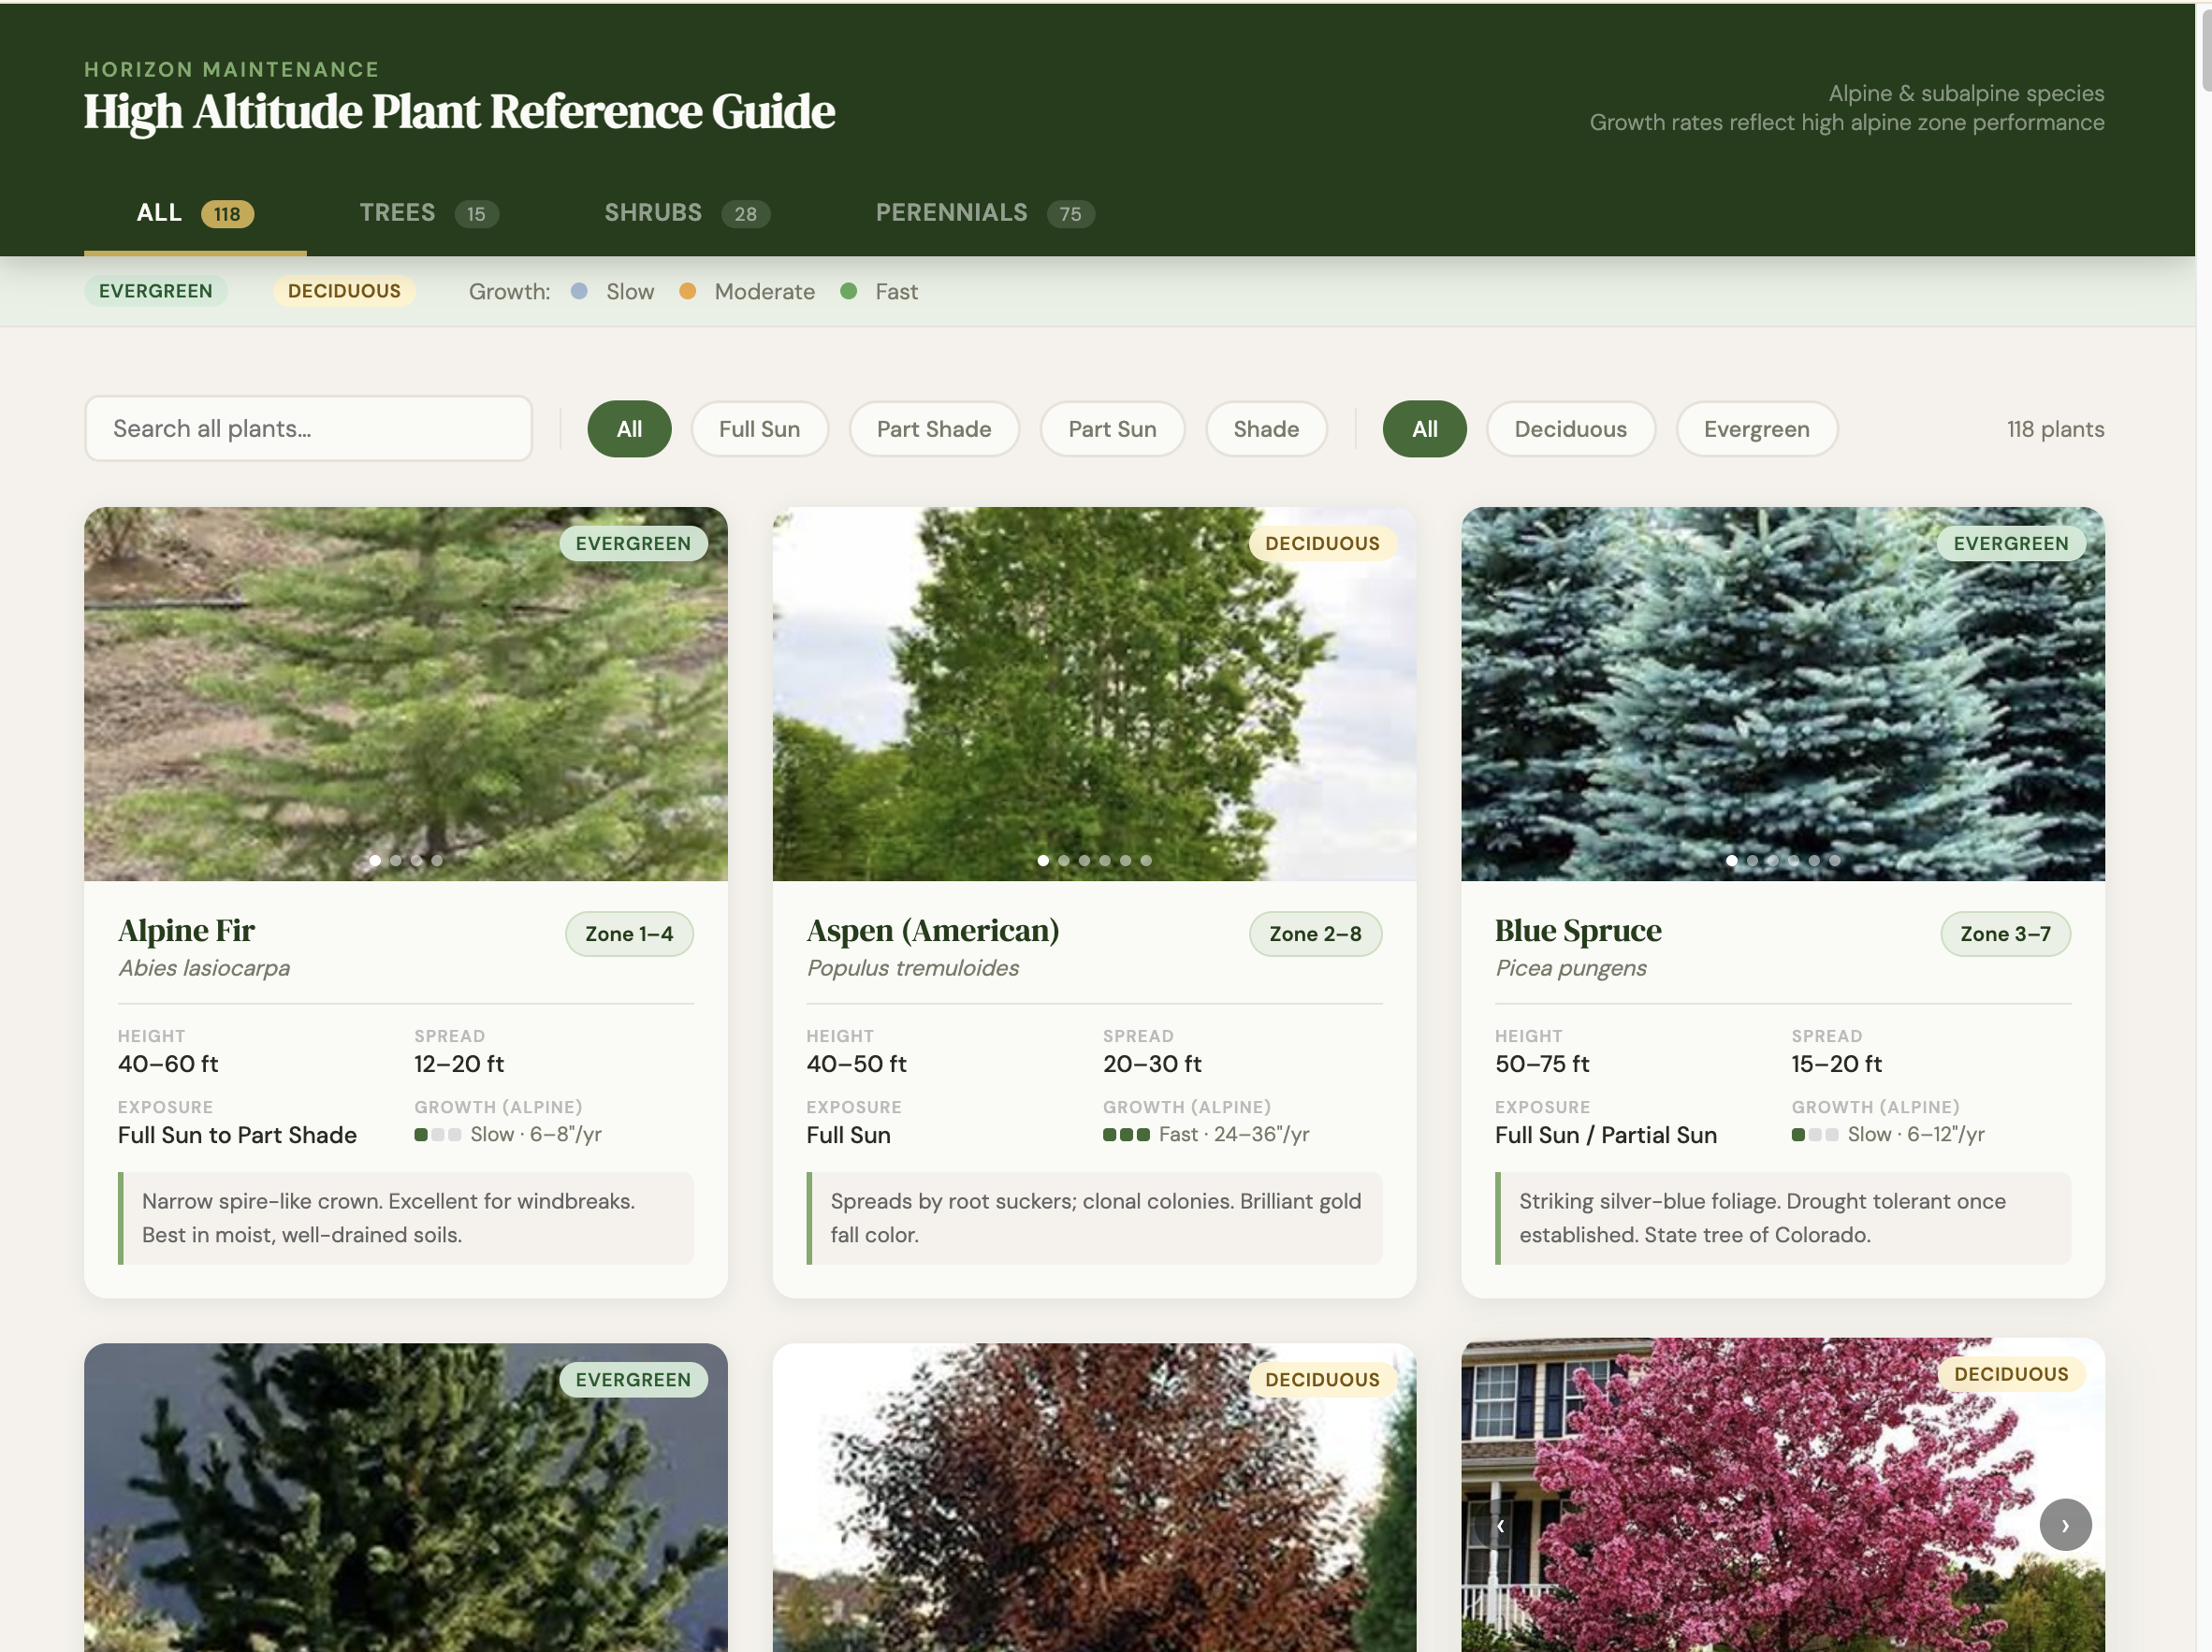
Task: Click the EVERGREEN legend badge
Action: 156,291
